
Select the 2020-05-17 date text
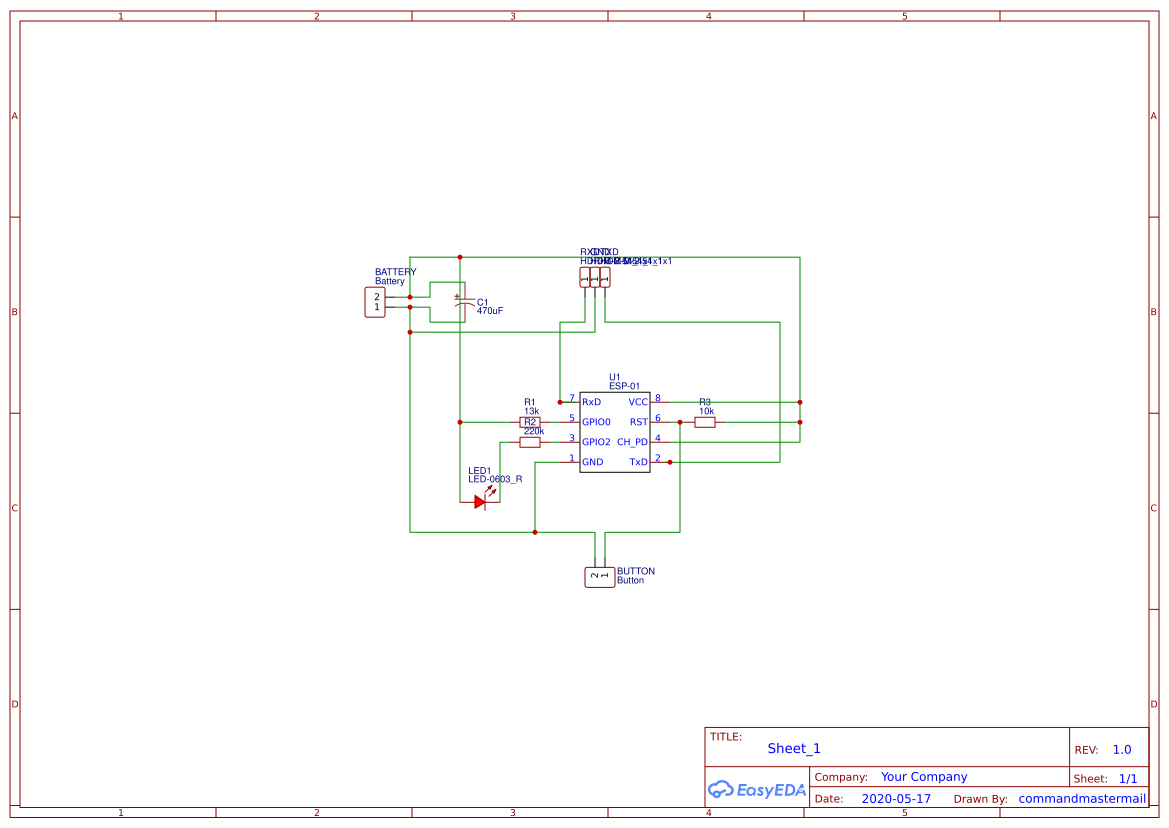pyautogui.click(x=896, y=798)
